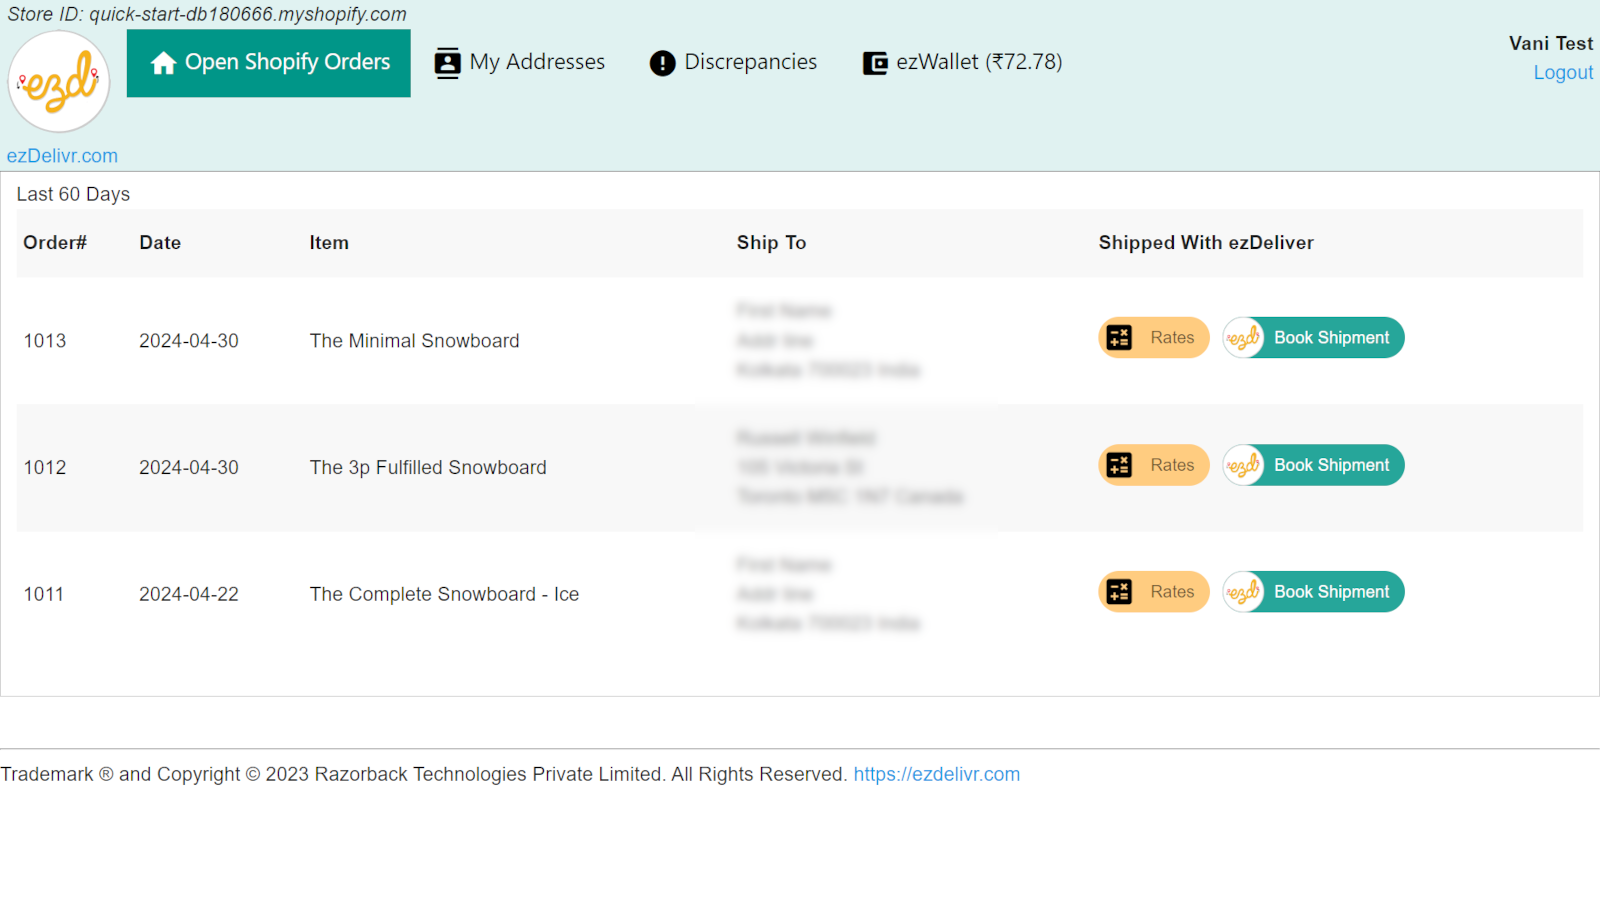Click the ezWallet wallet icon
The width and height of the screenshot is (1600, 900).
coord(875,63)
